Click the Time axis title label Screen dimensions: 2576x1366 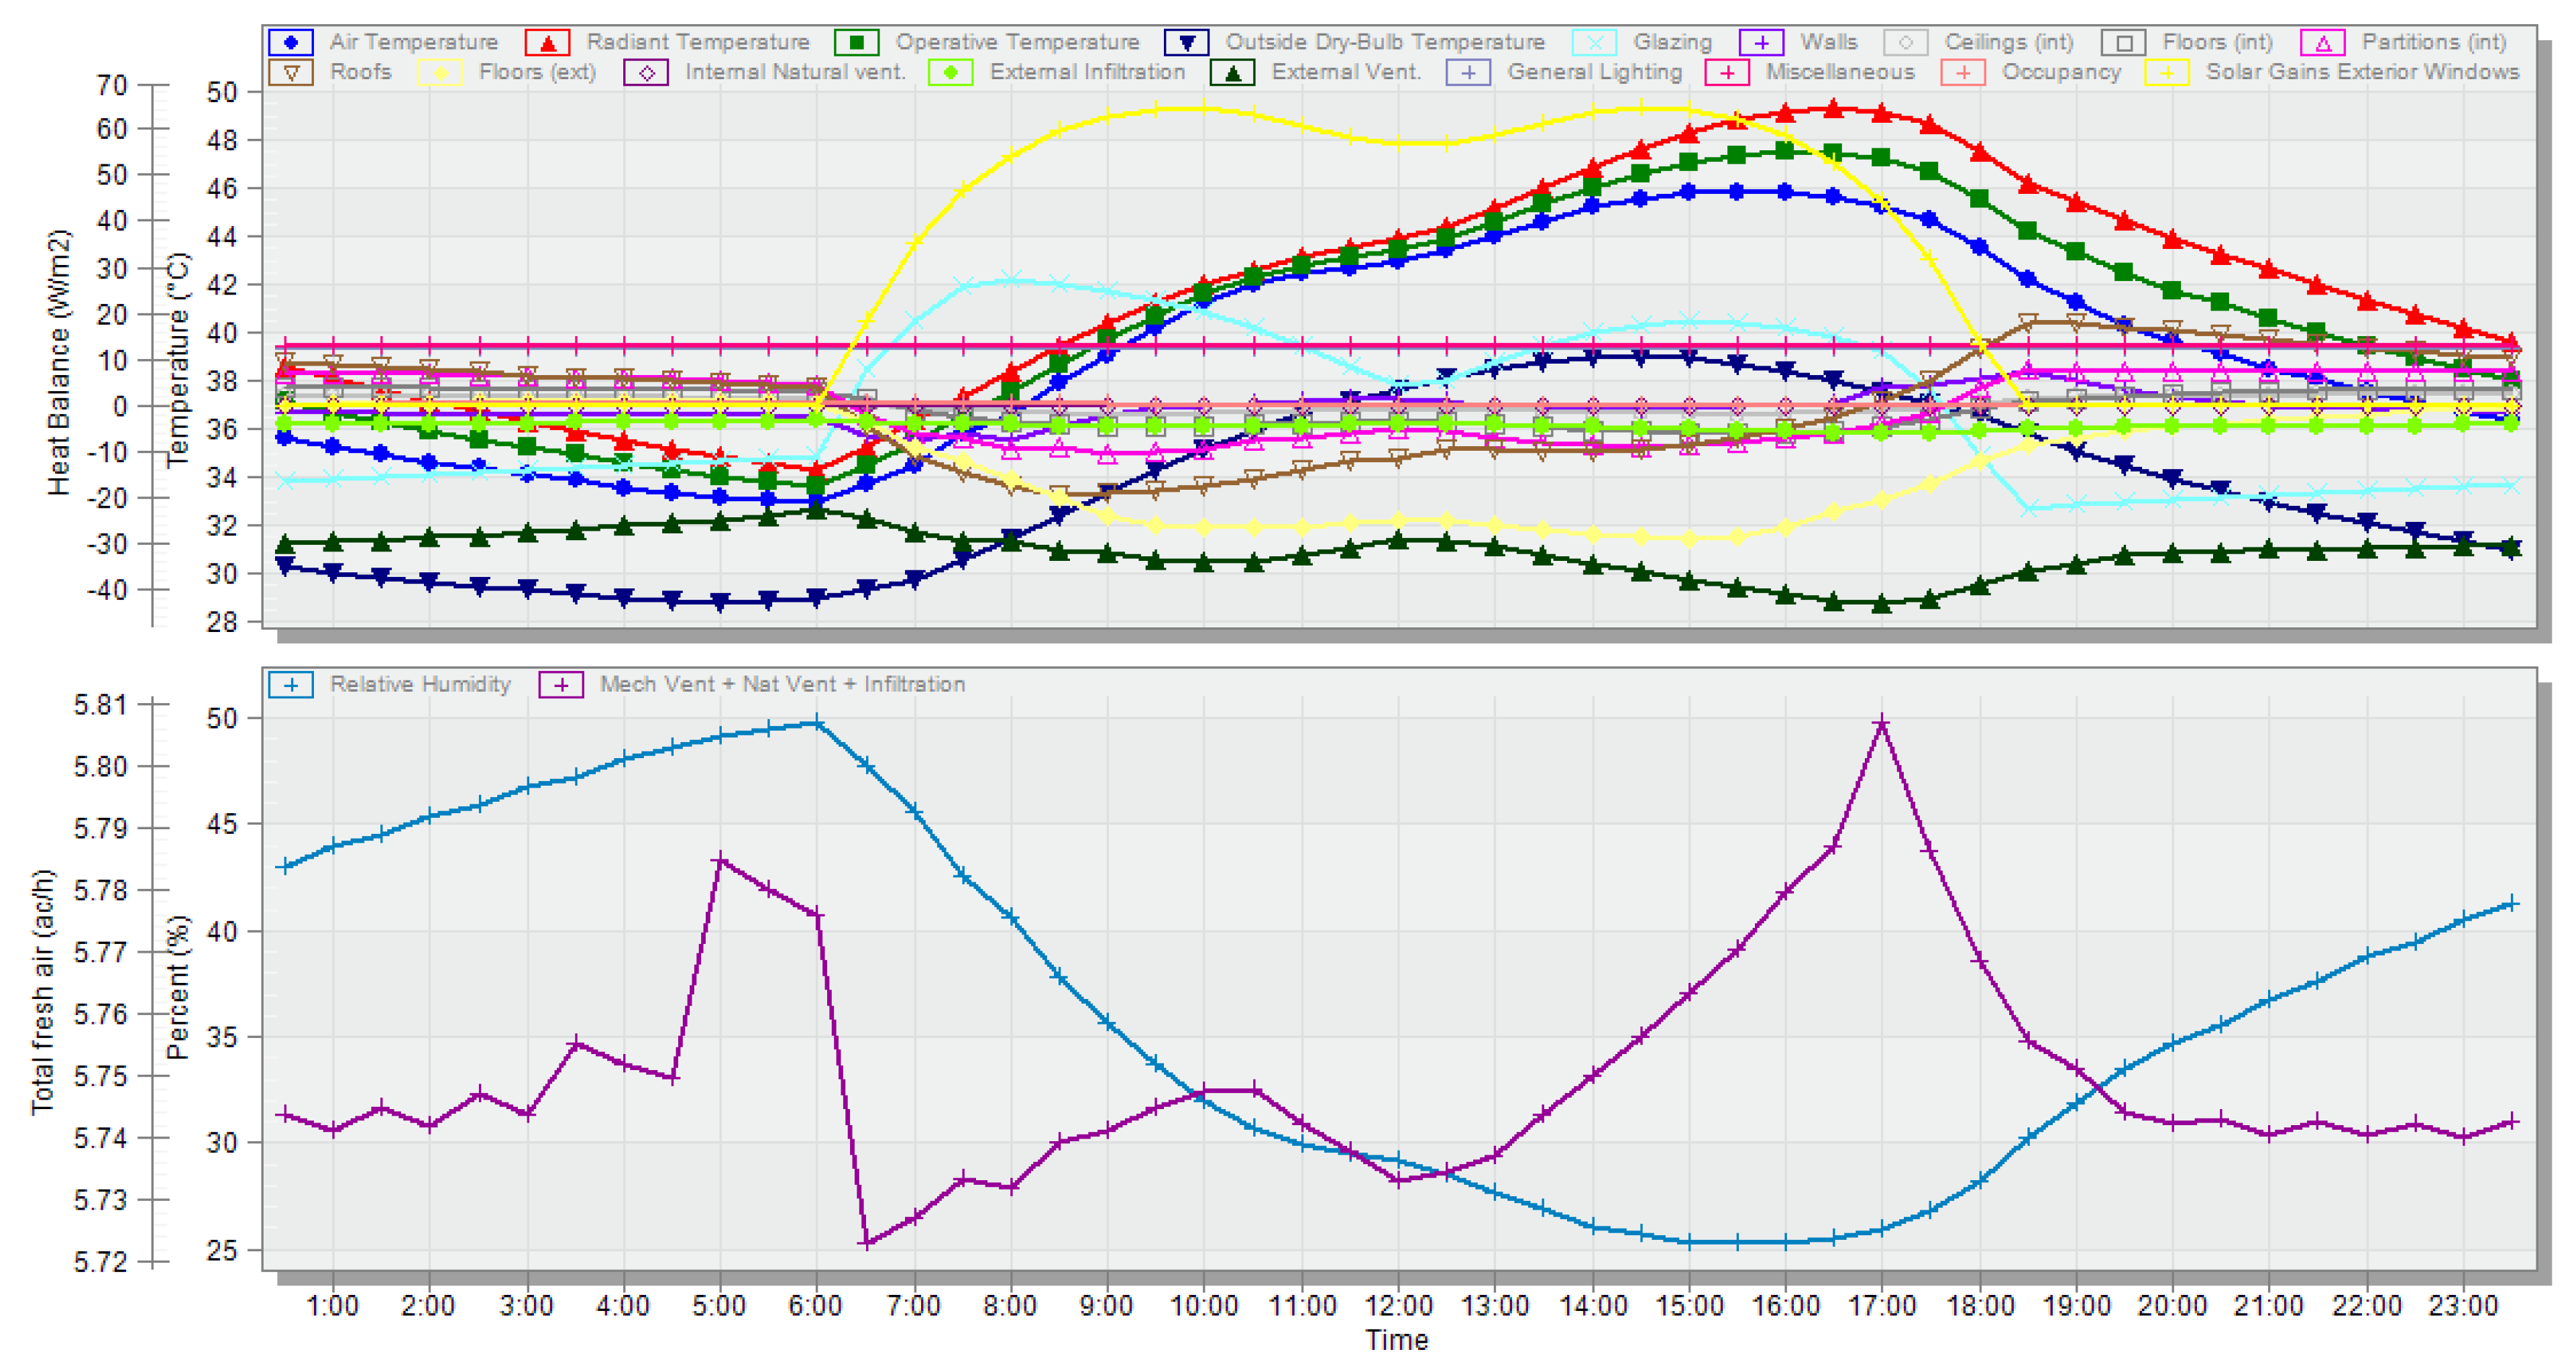[x=1397, y=1340]
